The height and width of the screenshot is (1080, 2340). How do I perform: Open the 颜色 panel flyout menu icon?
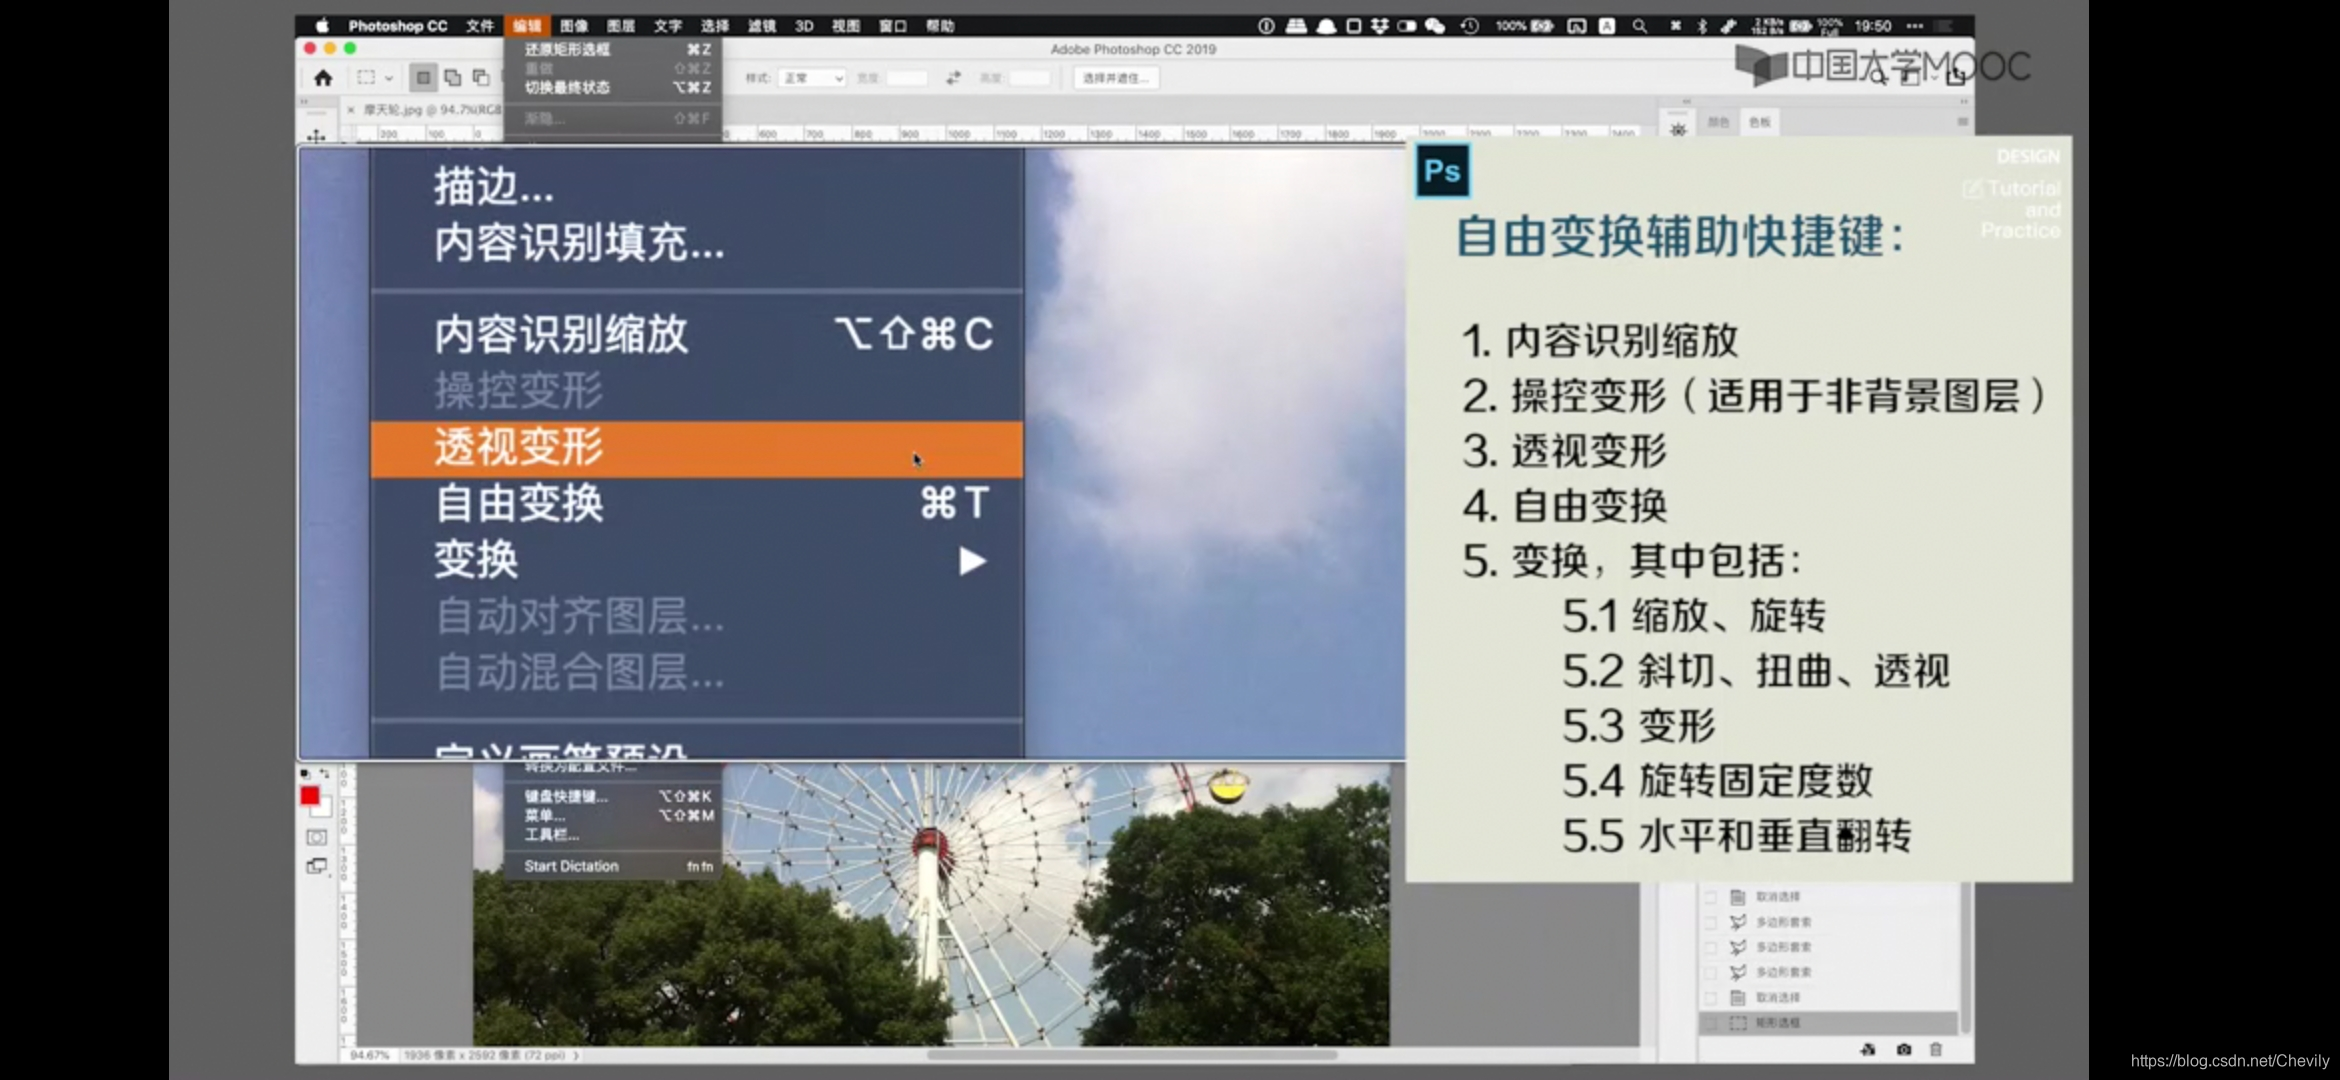[1963, 122]
